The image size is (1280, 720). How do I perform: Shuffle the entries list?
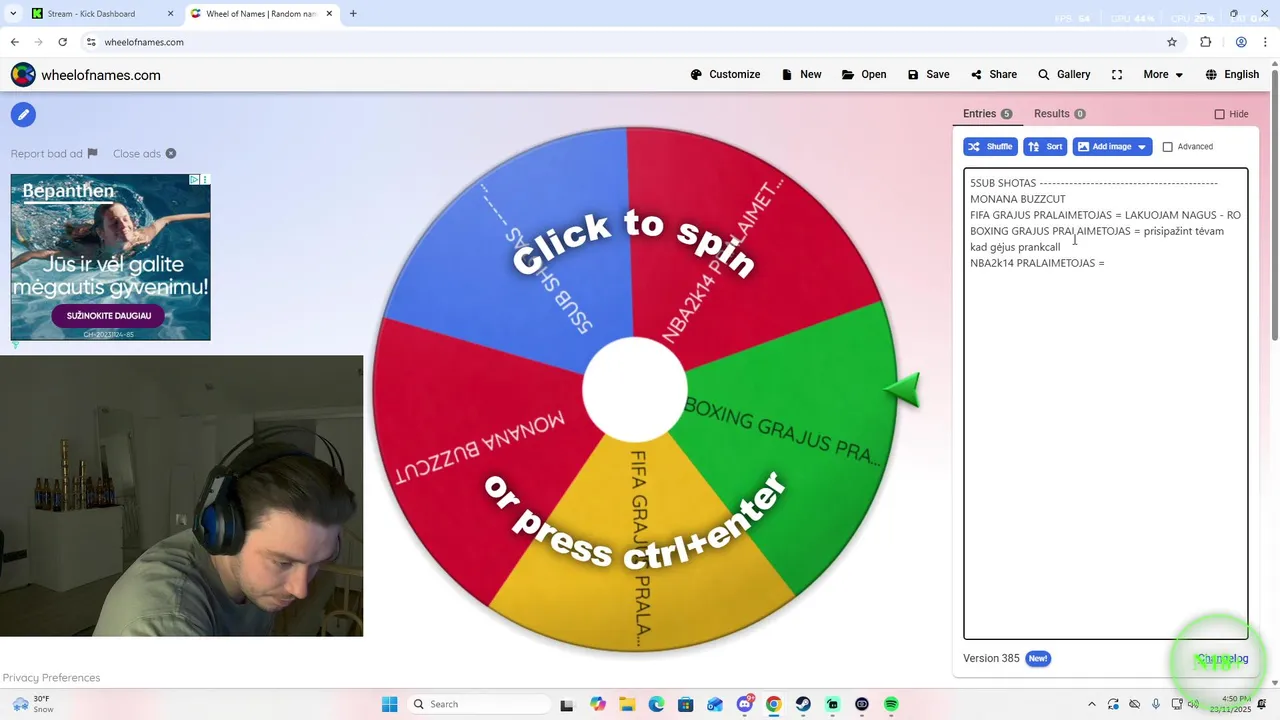point(990,147)
